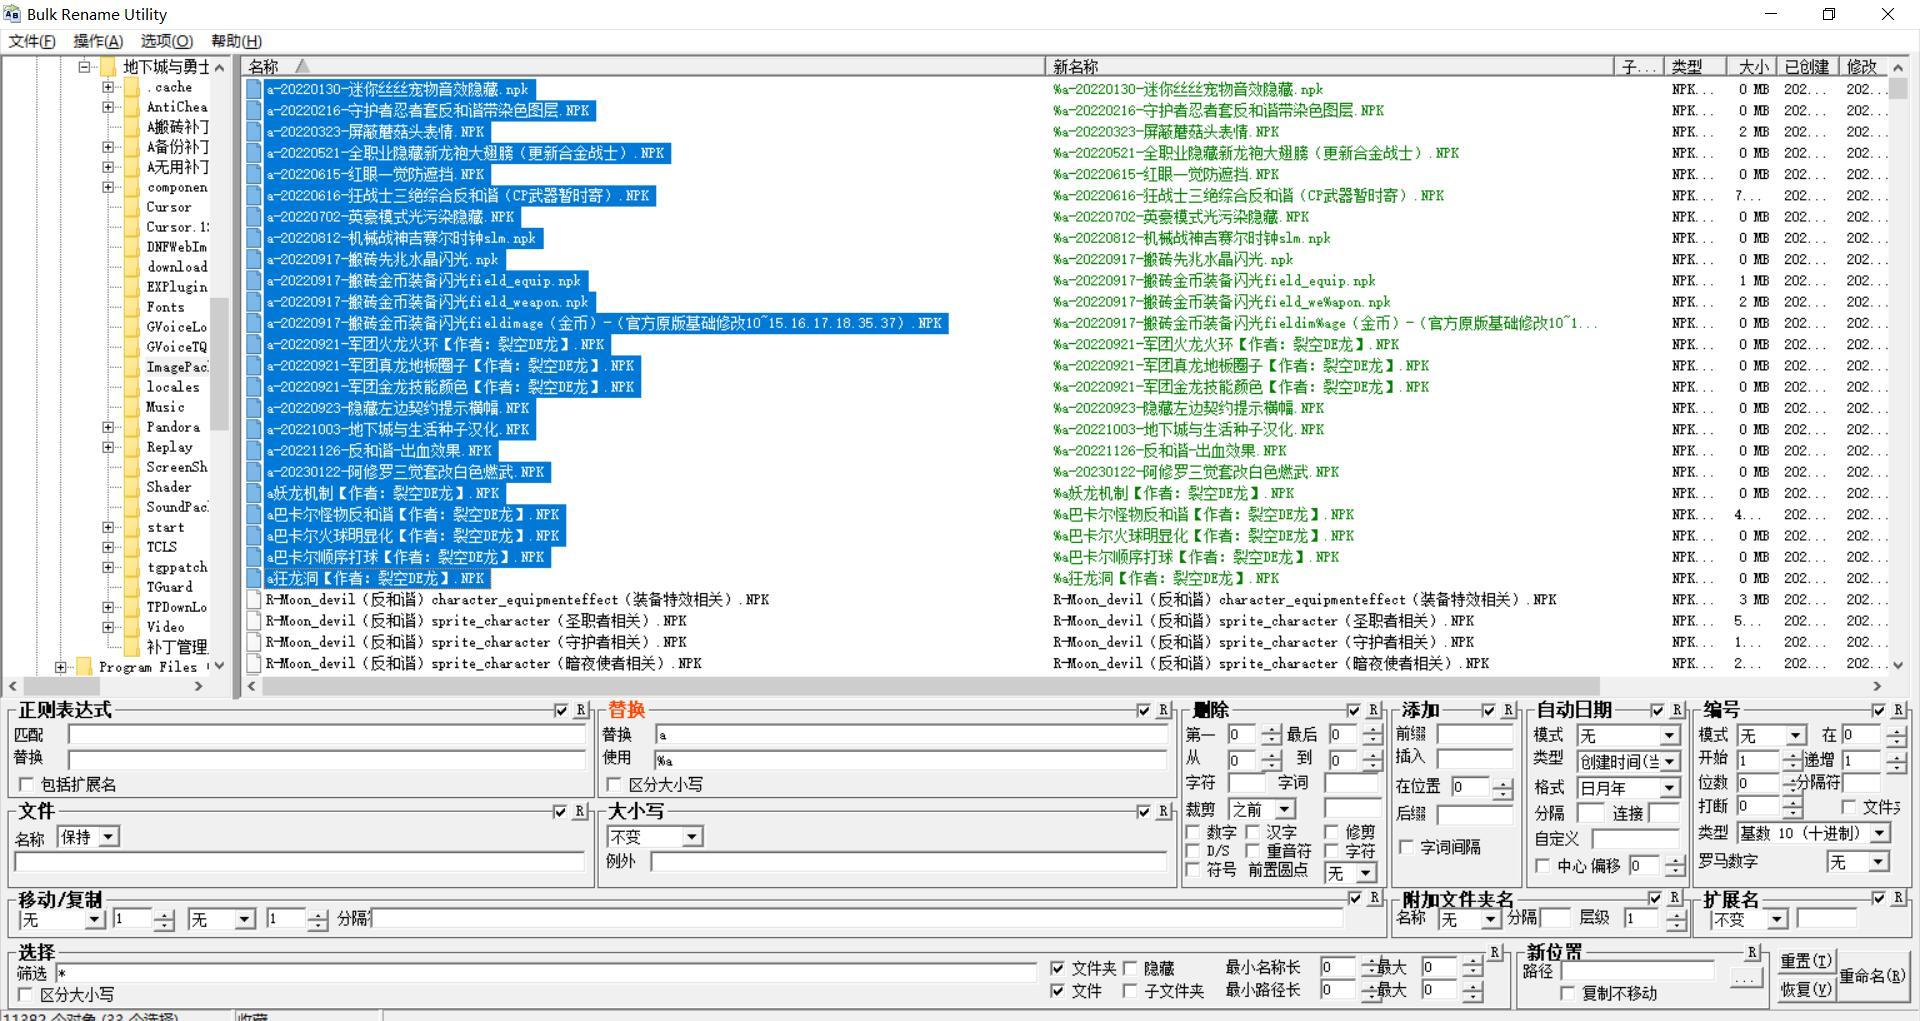Viewport: 1920px width, 1021px height.
Task: Open the 自动日期 格式 日月年 dropdown
Action: tap(1668, 788)
